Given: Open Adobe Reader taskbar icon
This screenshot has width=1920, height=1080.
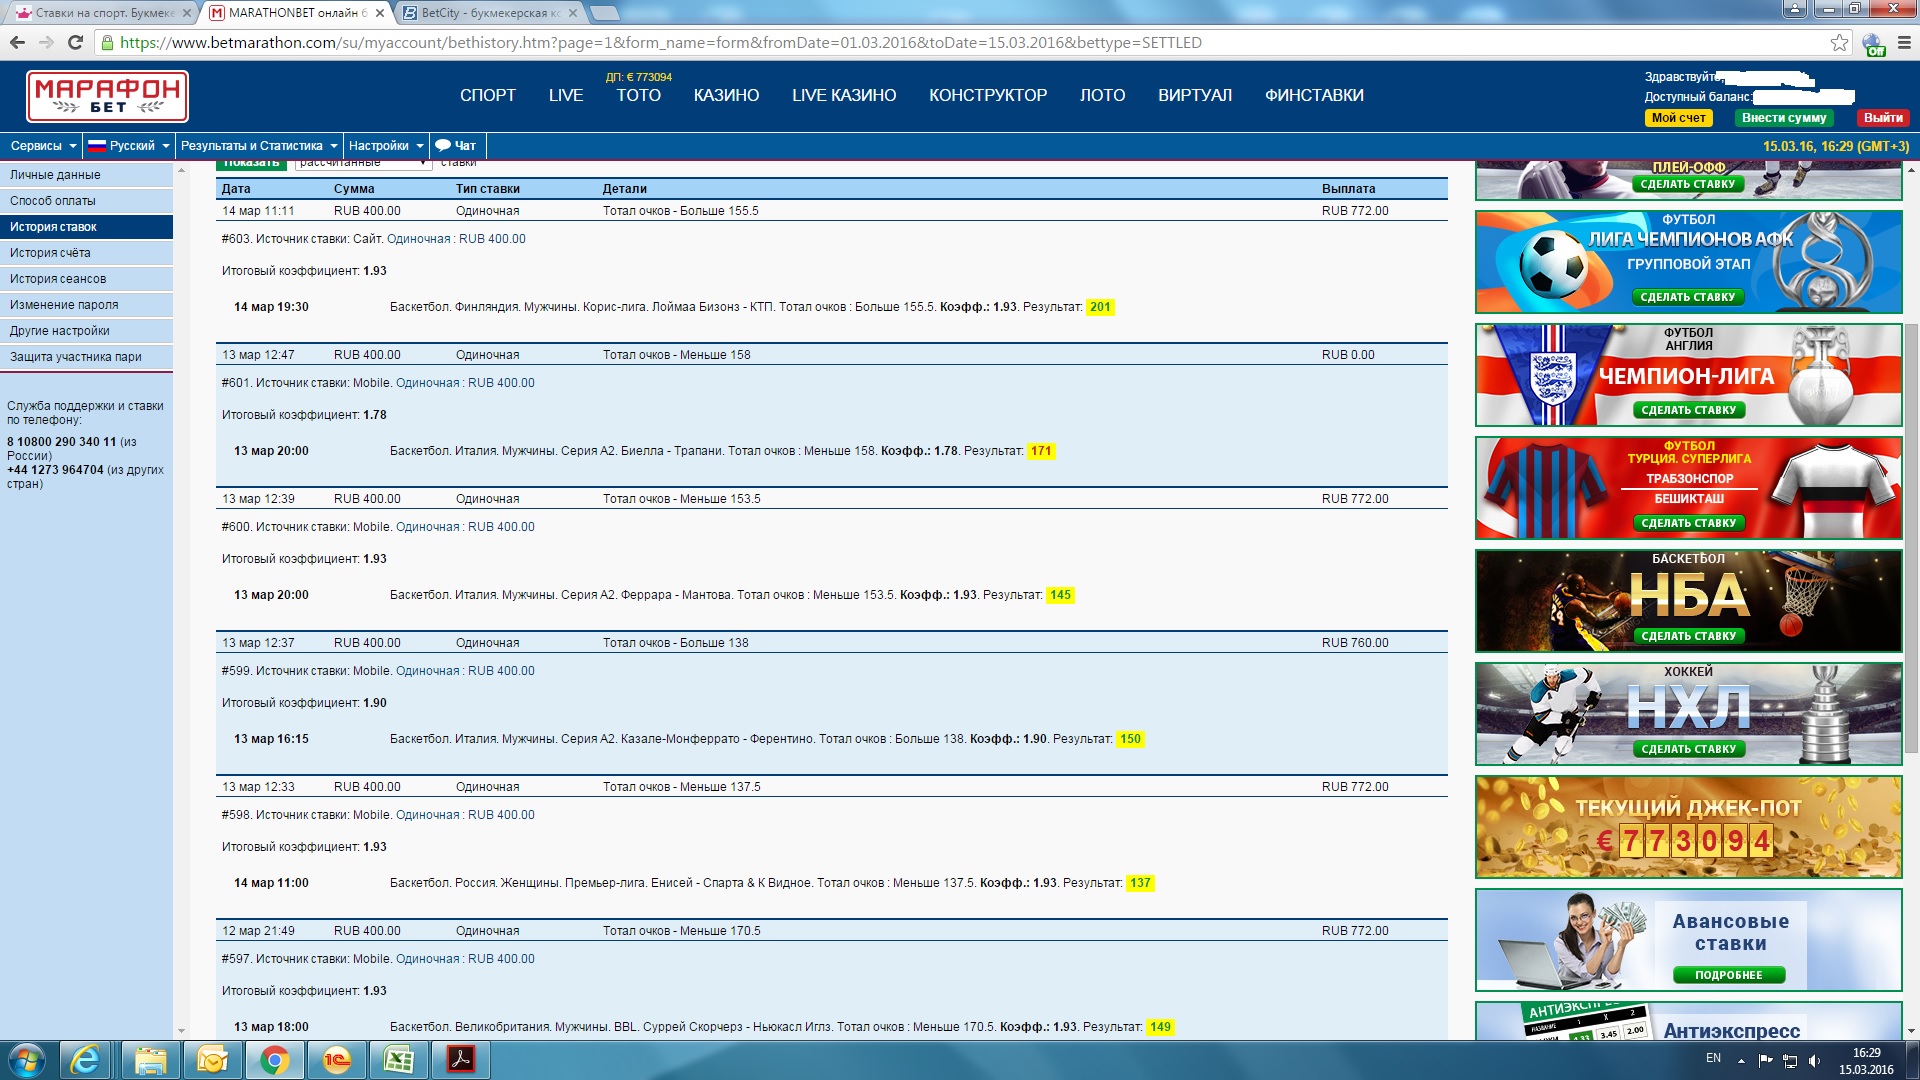Looking at the screenshot, I should point(460,1060).
